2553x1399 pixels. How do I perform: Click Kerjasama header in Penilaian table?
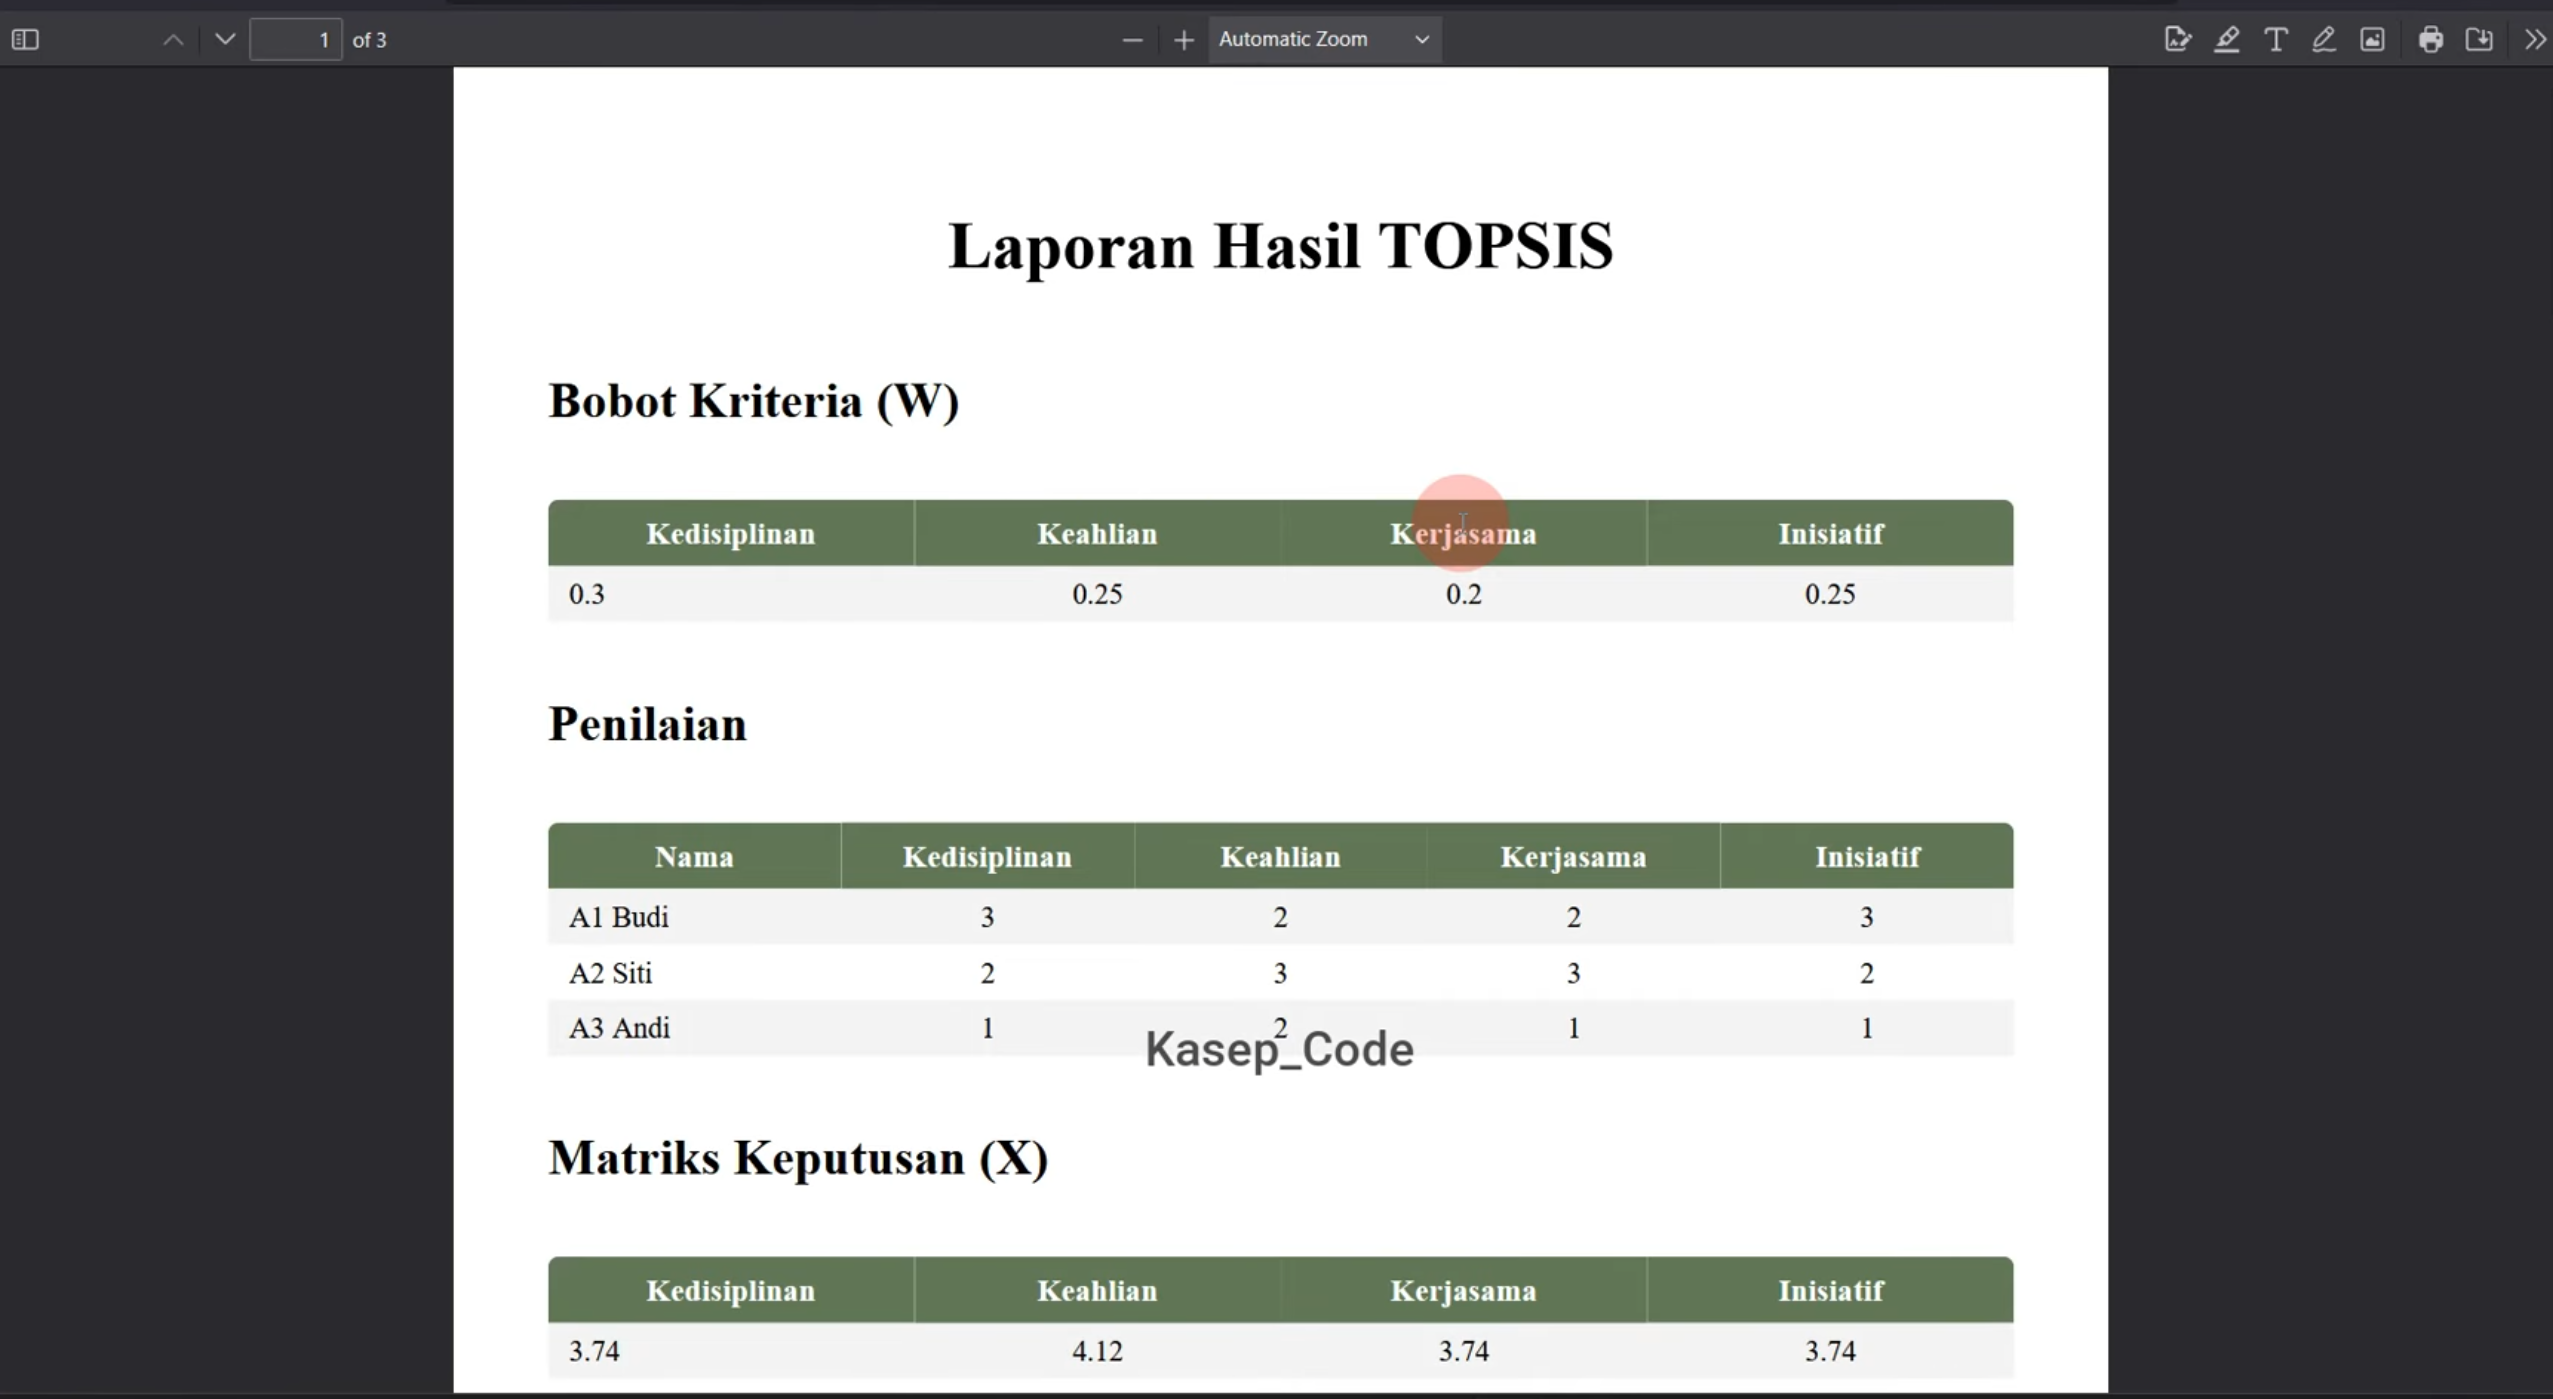click(x=1573, y=857)
